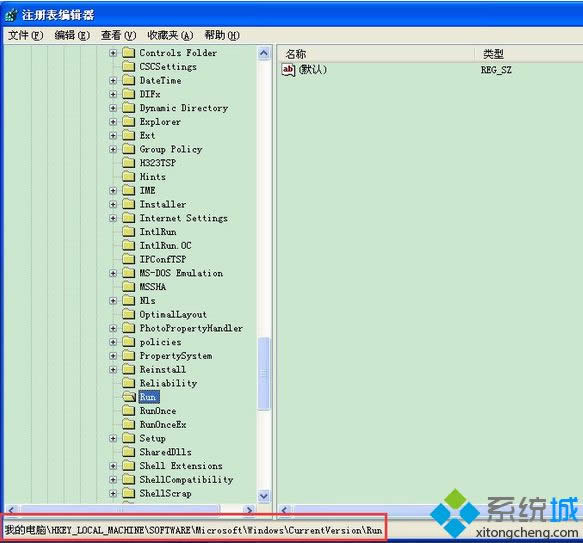Click the tree scroll up arrow
Image resolution: width=583 pixels, height=543 pixels.
[x=264, y=53]
